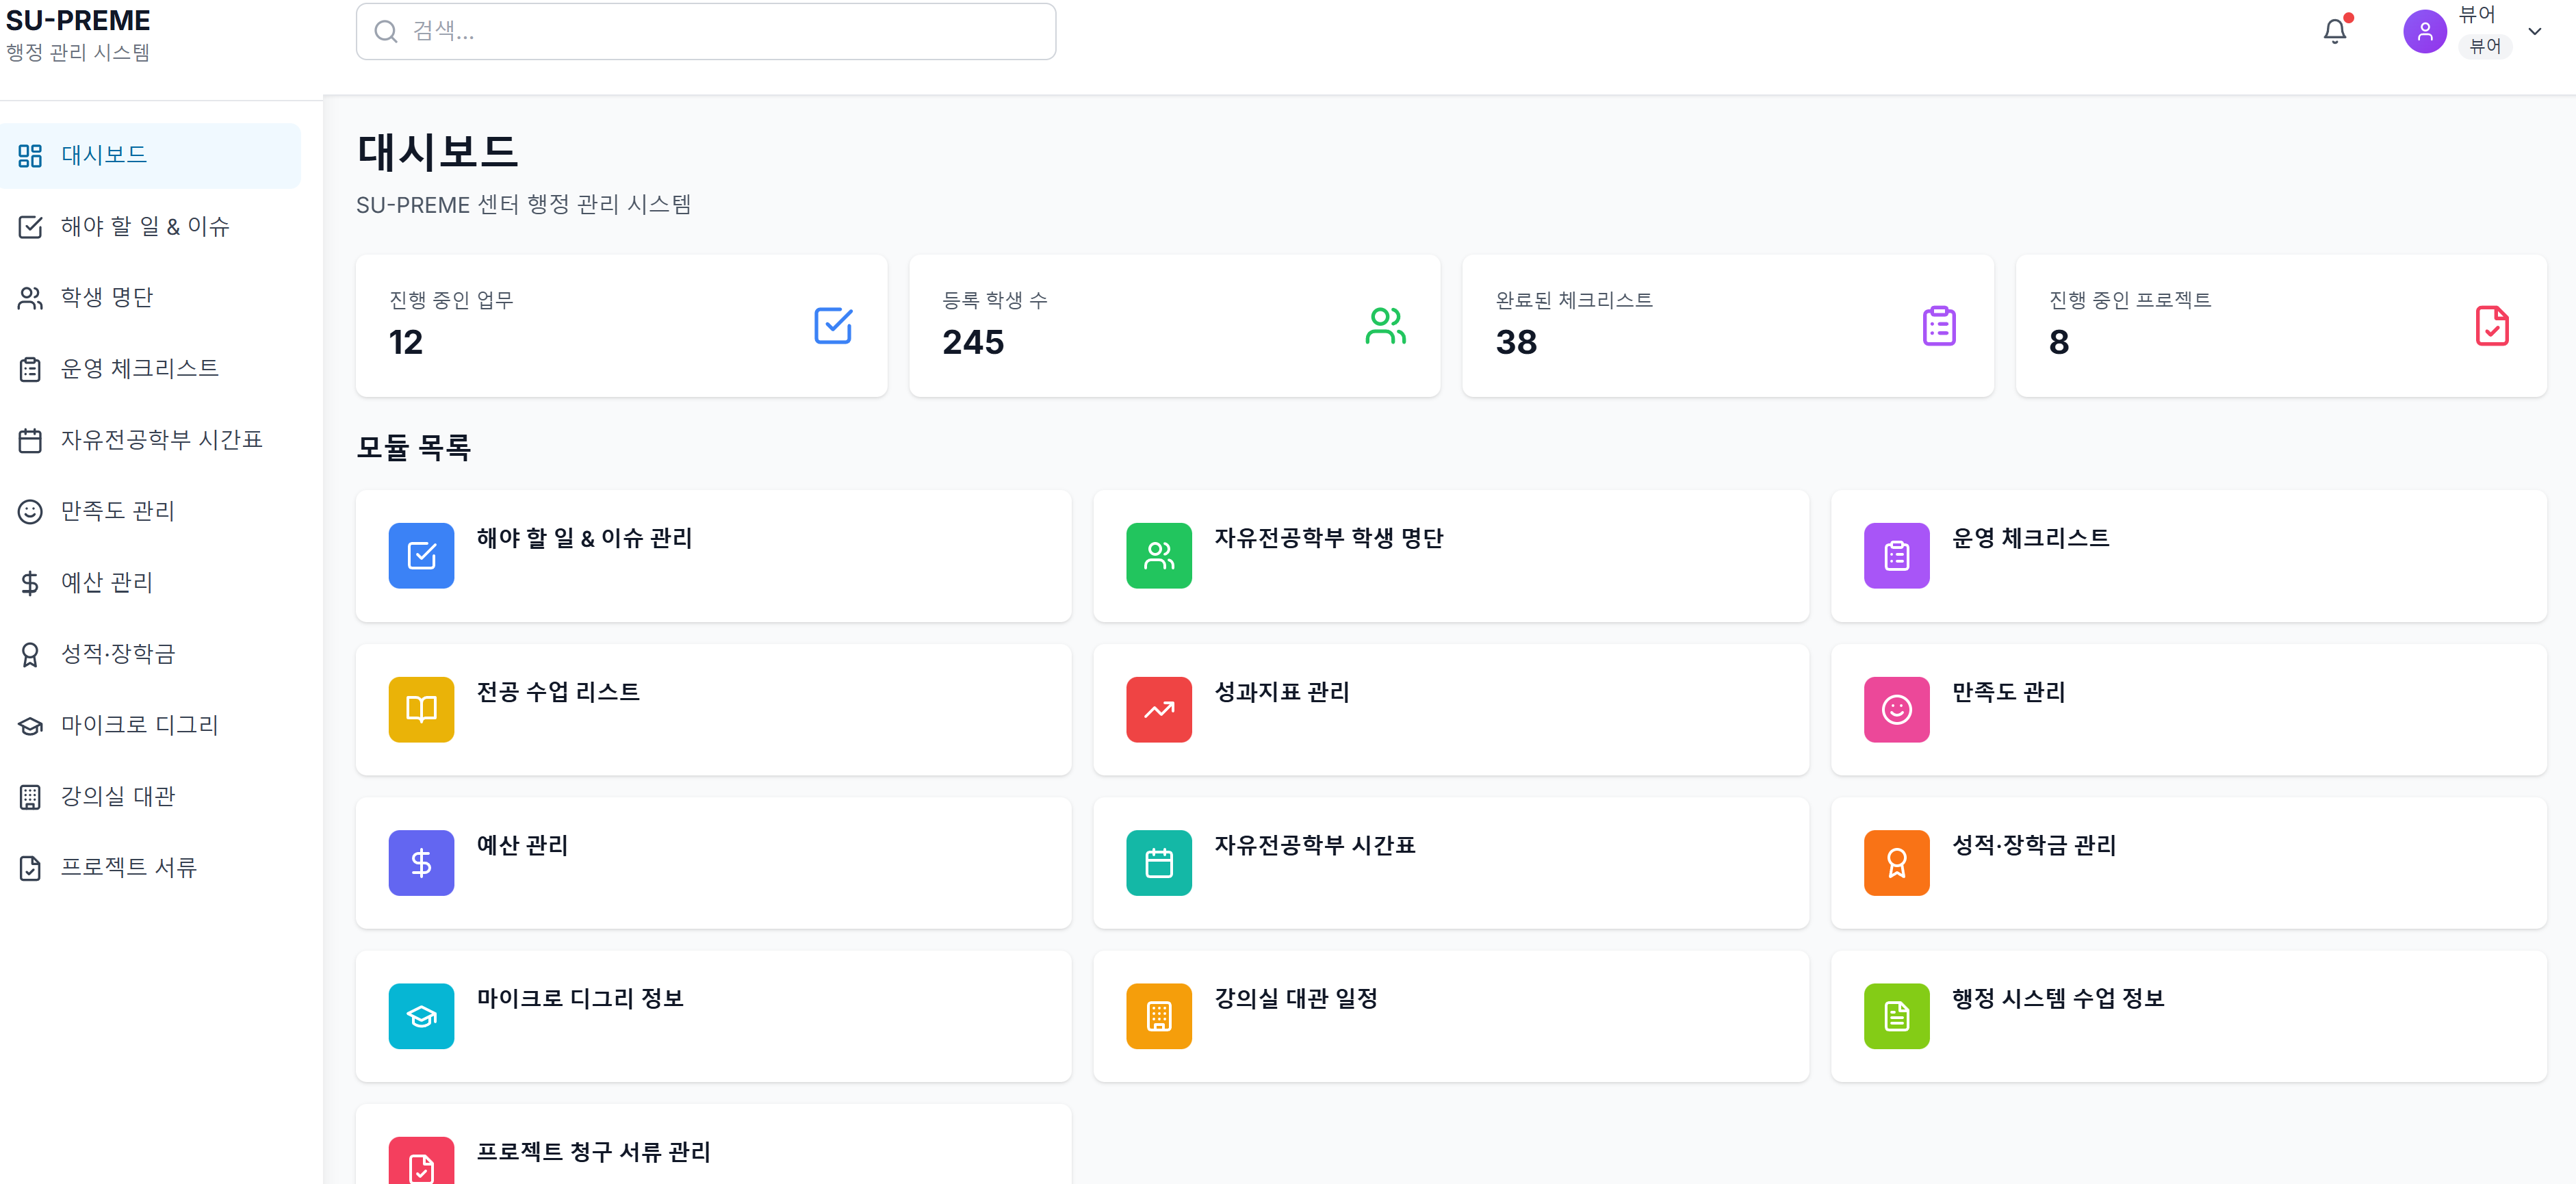Screen dimensions: 2576x1184
Task: Select the 대시보드 icon in the sidebar
Action: click(29, 155)
